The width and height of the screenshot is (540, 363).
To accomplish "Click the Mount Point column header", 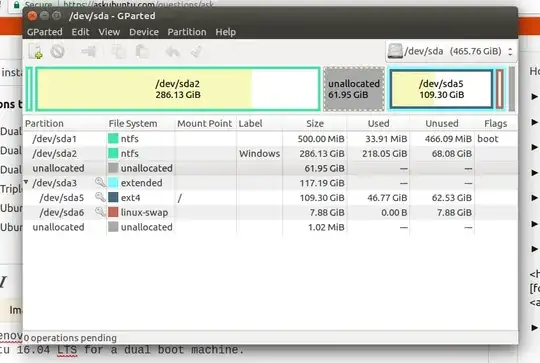I will click(x=206, y=124).
